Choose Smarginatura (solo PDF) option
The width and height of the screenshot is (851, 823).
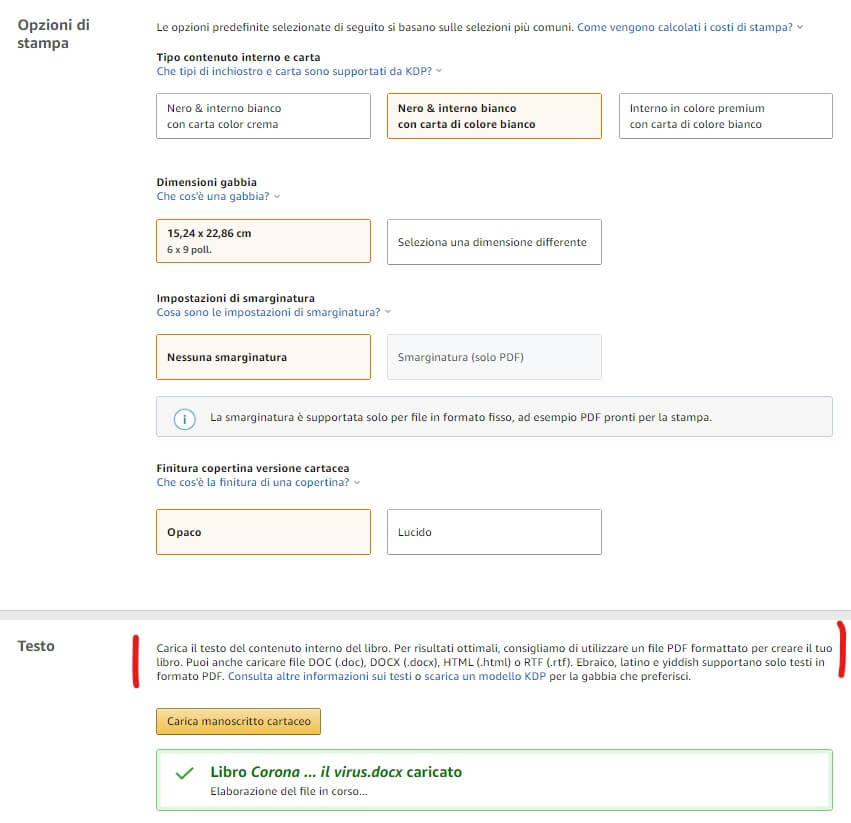tap(494, 357)
